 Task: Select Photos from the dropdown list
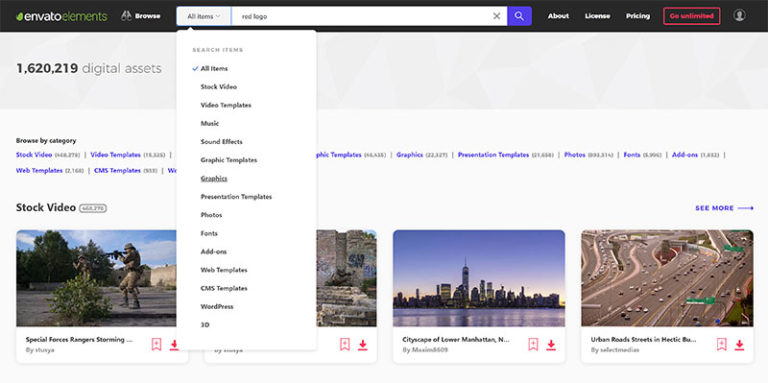[211, 215]
